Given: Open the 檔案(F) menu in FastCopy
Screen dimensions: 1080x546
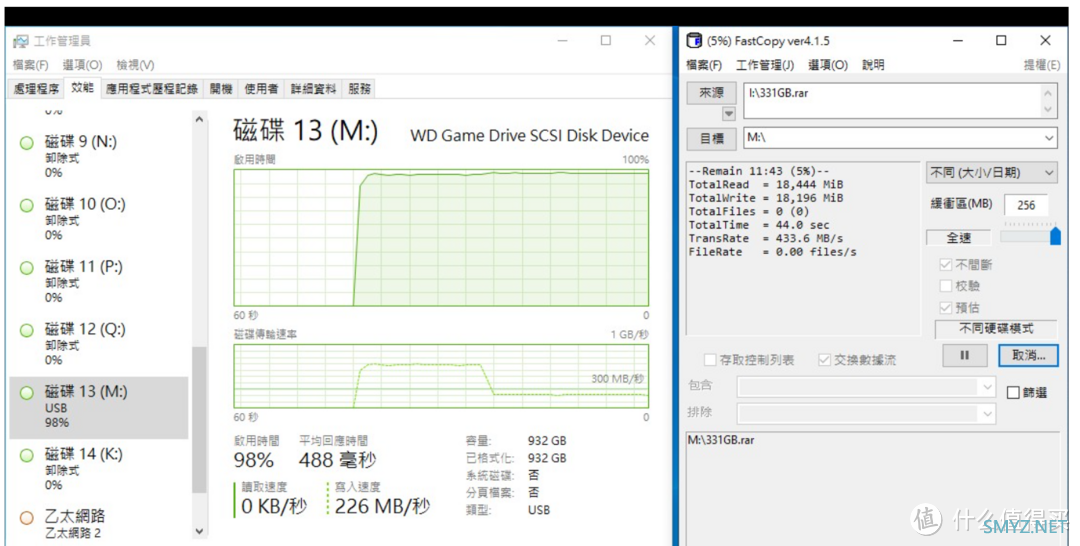Looking at the screenshot, I should [x=704, y=65].
